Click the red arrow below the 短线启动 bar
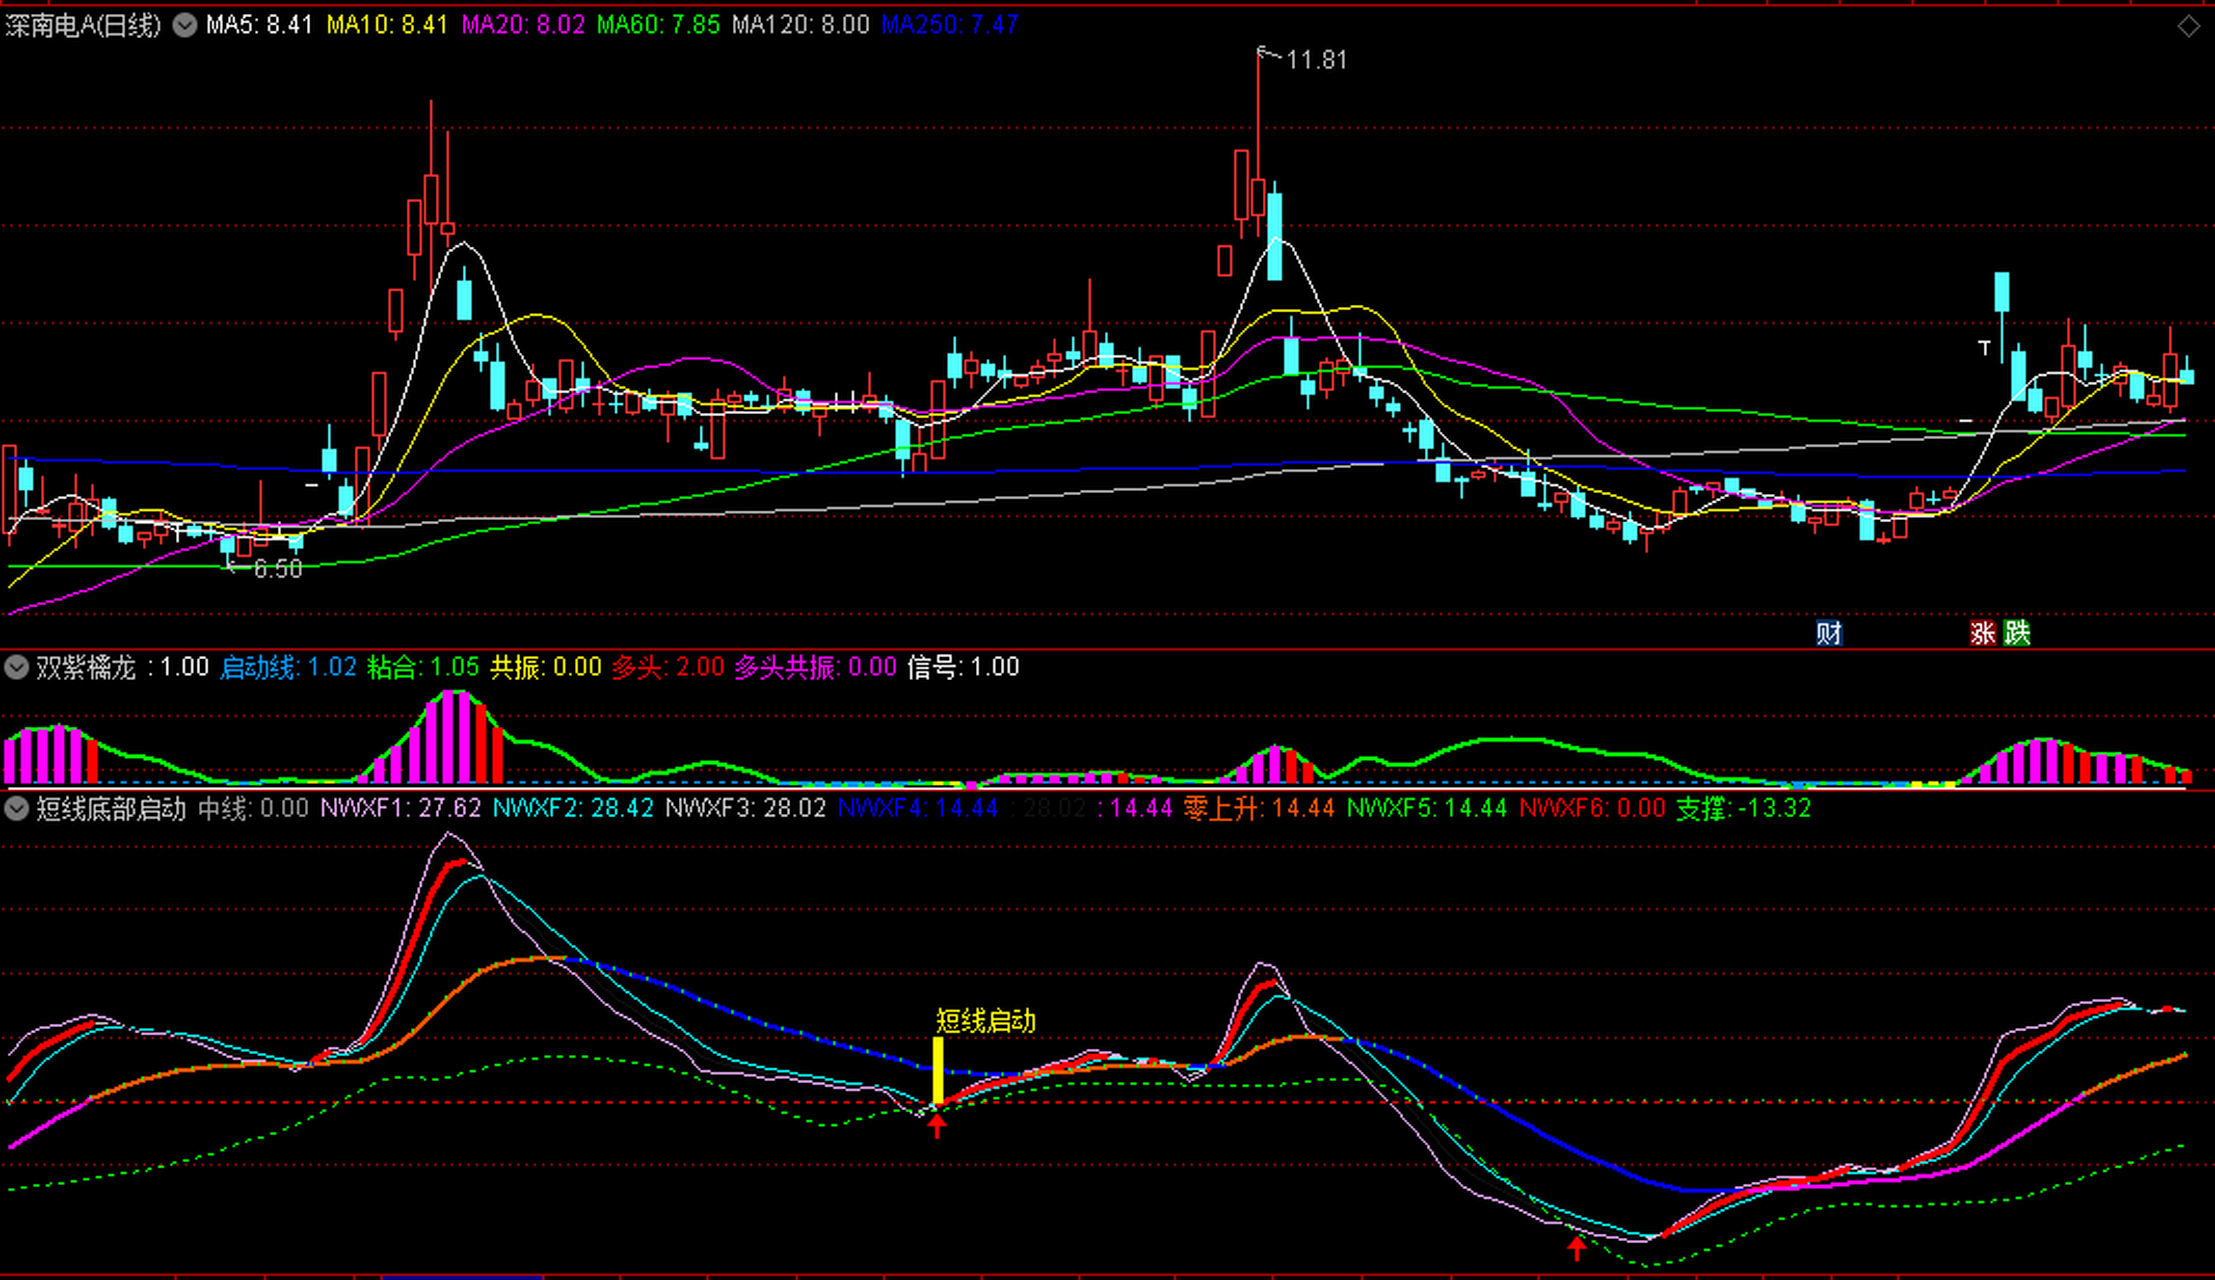The width and height of the screenshot is (2215, 1280). (x=937, y=1127)
